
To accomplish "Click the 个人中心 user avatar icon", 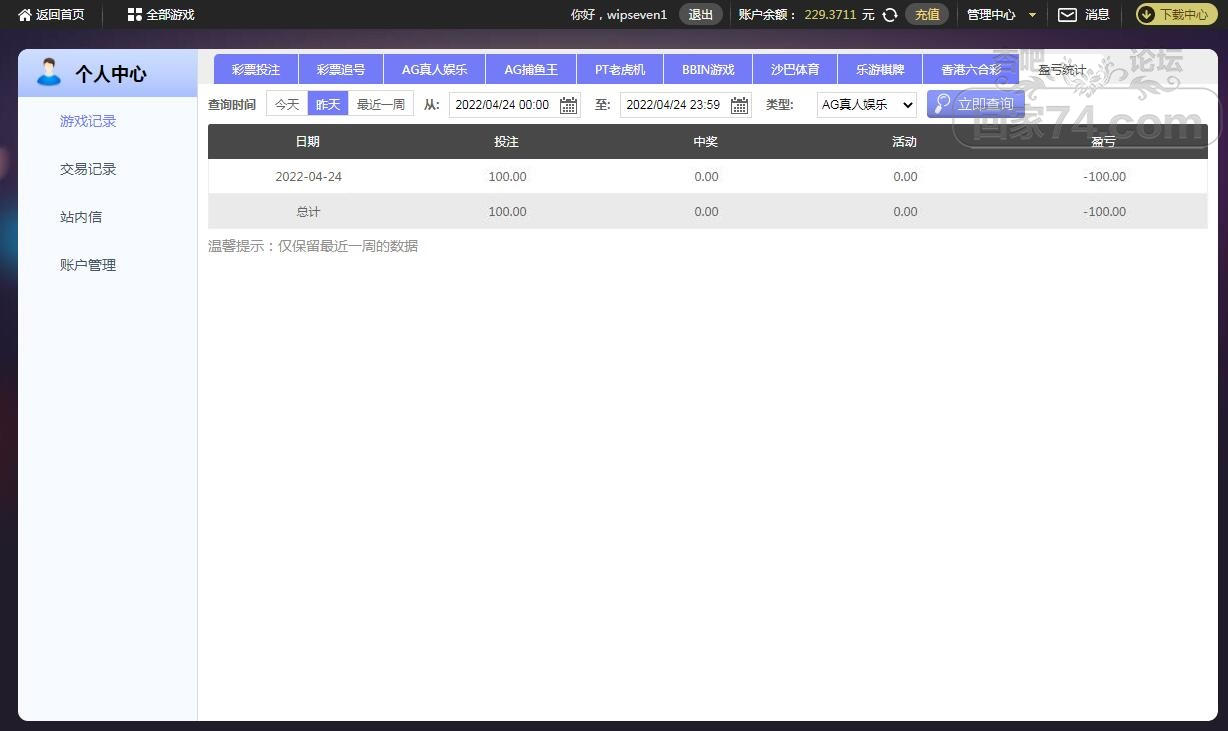I will tap(48, 72).
